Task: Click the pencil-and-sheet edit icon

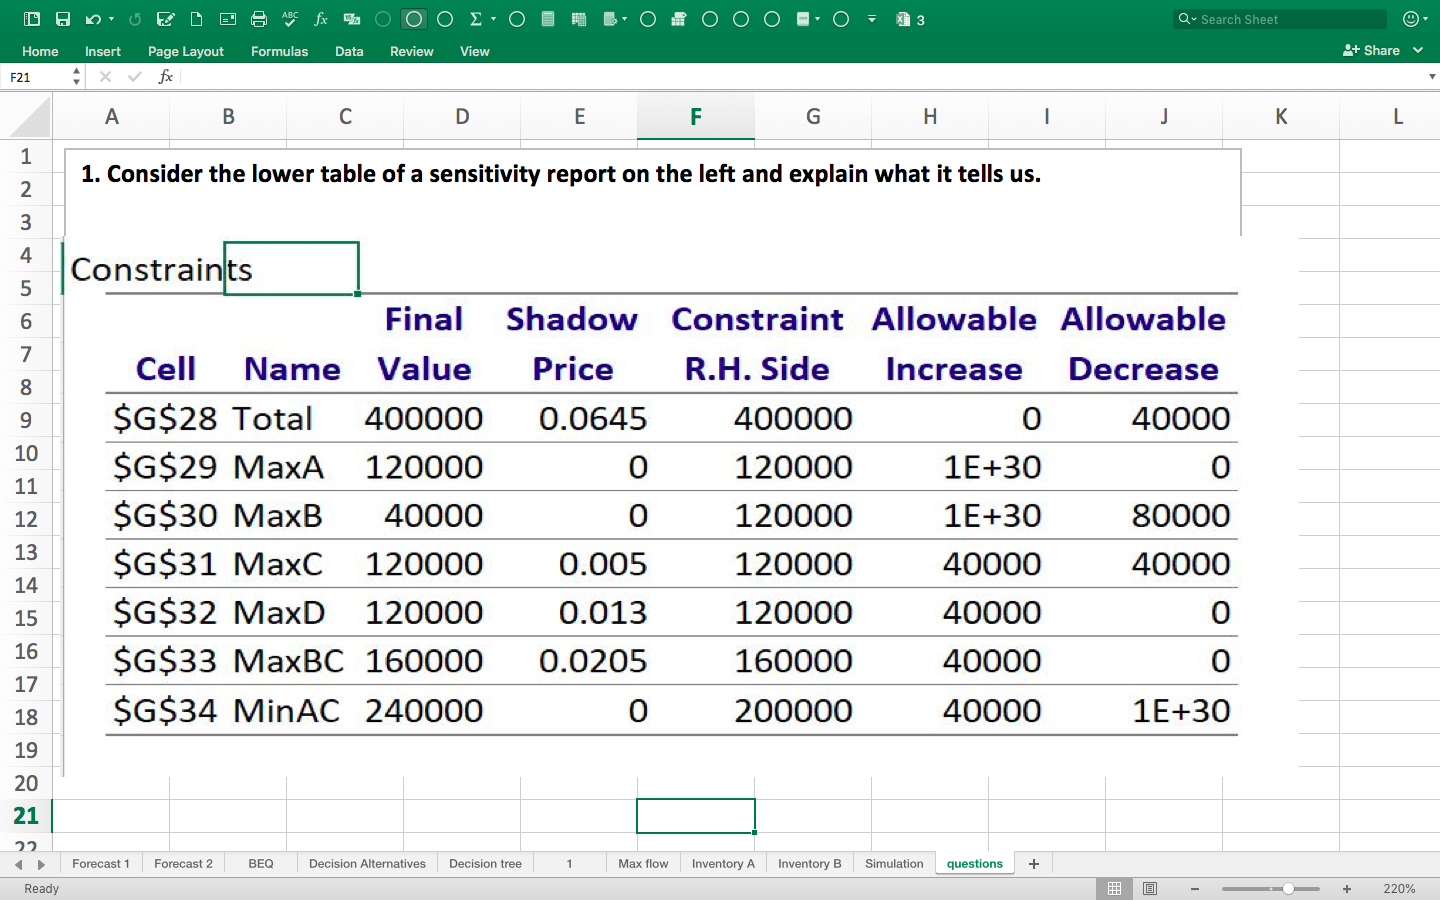Action: coord(166,19)
